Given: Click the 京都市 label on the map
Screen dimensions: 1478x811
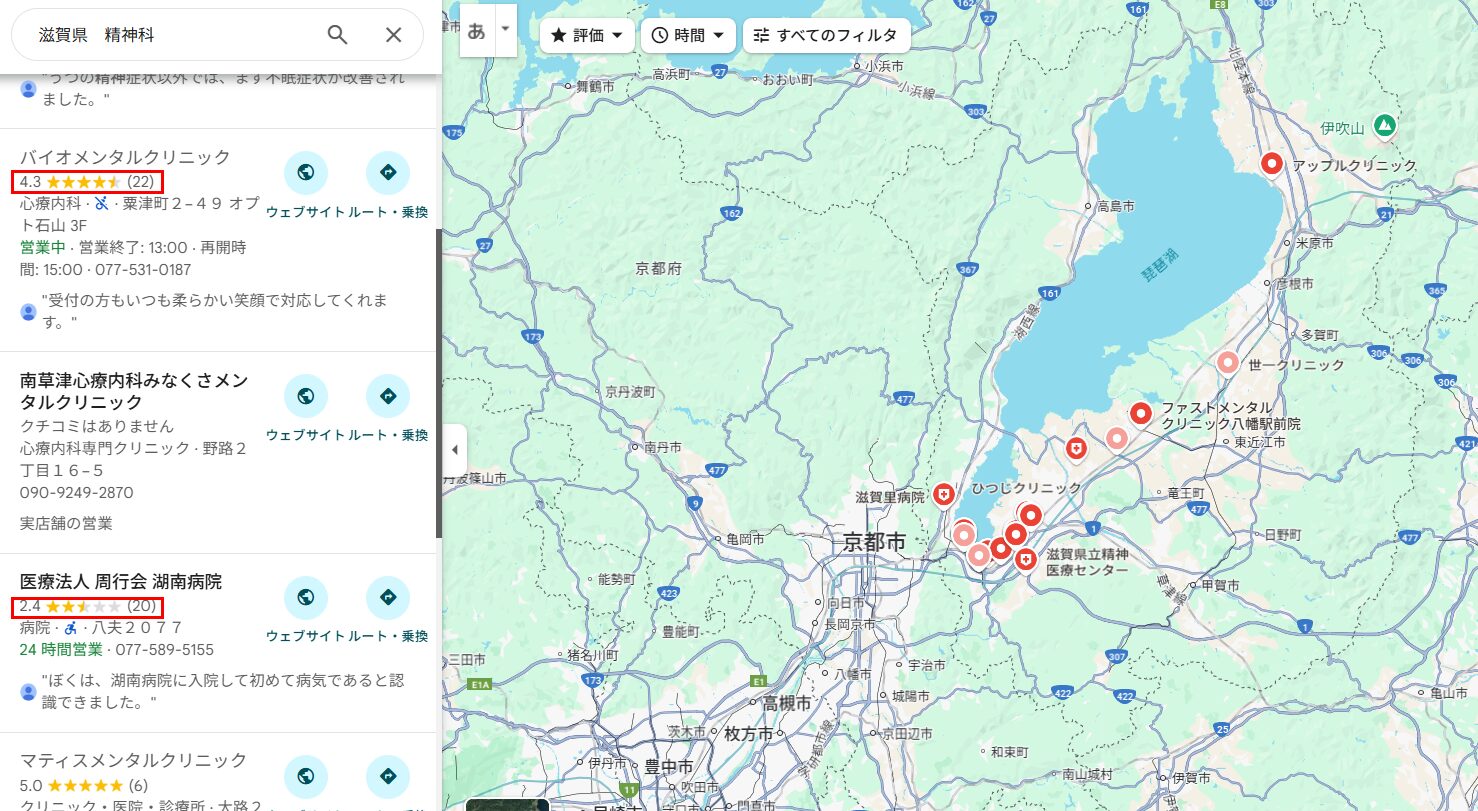Looking at the screenshot, I should (x=874, y=543).
